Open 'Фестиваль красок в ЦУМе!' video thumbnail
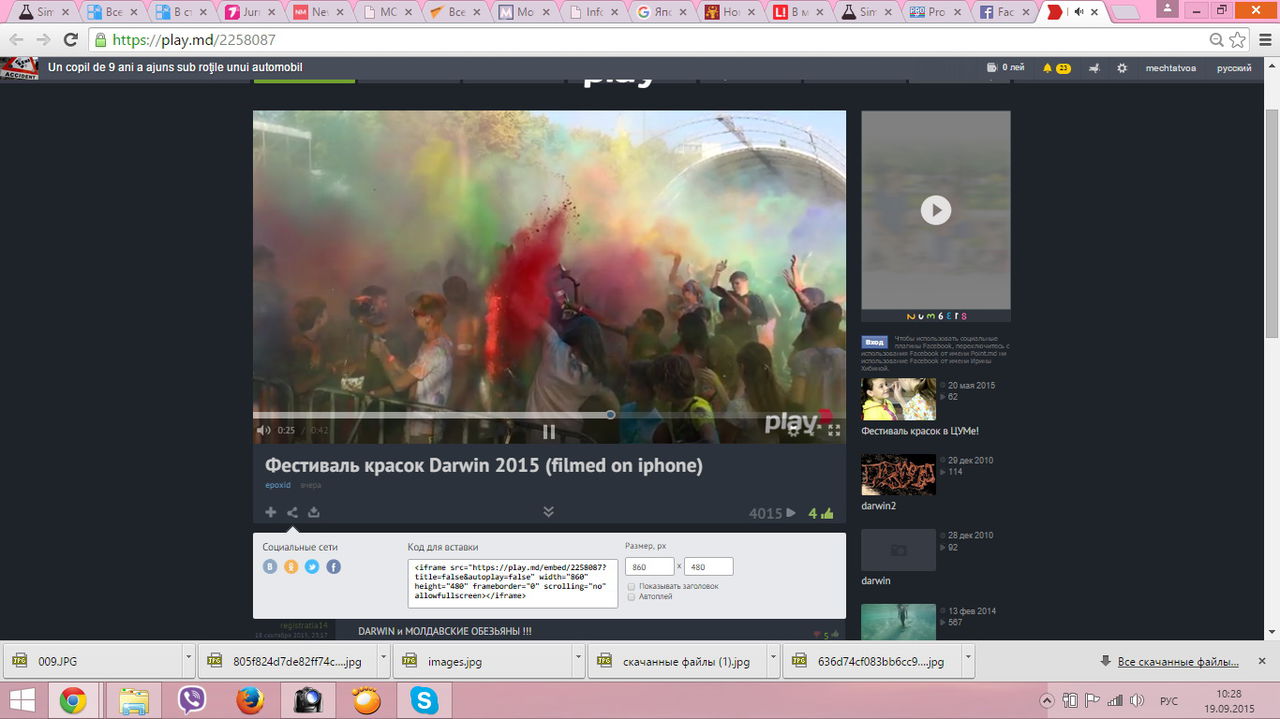Image resolution: width=1280 pixels, height=719 pixels. 898,399
